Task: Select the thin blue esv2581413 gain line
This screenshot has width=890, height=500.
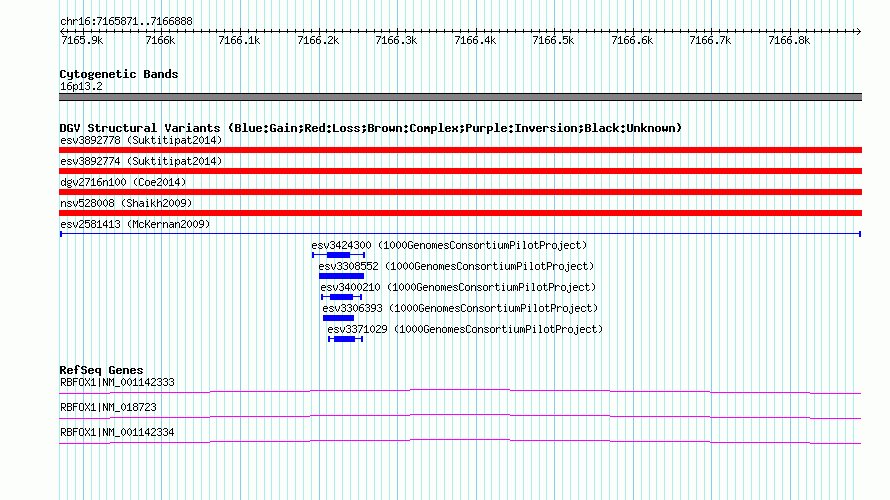Action: click(x=460, y=234)
